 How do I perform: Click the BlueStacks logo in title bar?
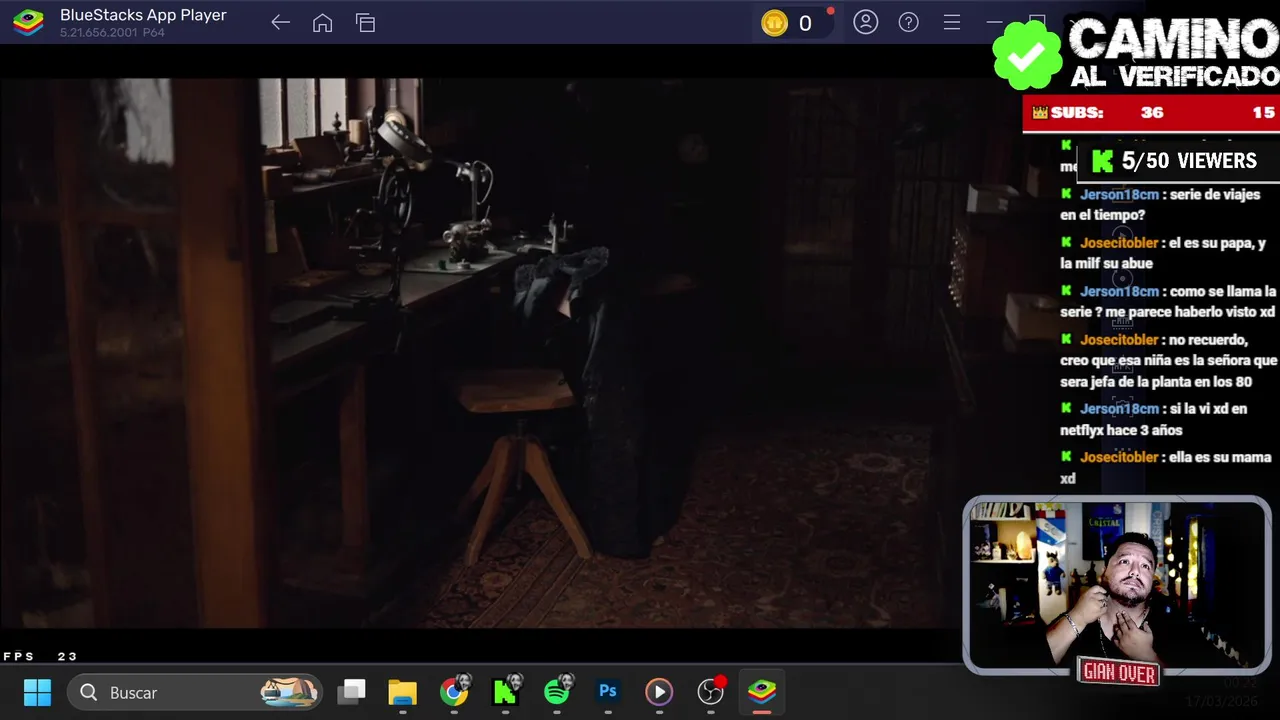click(x=28, y=22)
